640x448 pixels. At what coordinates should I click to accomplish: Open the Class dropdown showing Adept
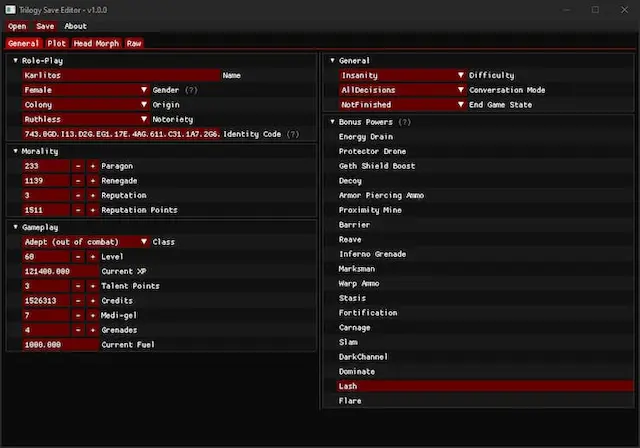pos(86,242)
